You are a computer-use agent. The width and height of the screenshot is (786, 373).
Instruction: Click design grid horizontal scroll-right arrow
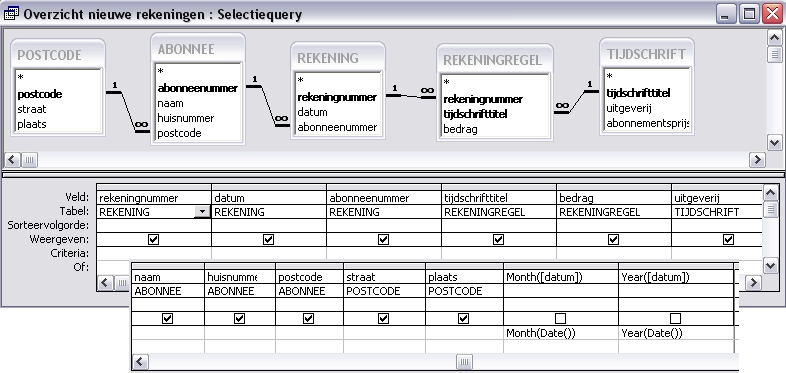(753, 283)
